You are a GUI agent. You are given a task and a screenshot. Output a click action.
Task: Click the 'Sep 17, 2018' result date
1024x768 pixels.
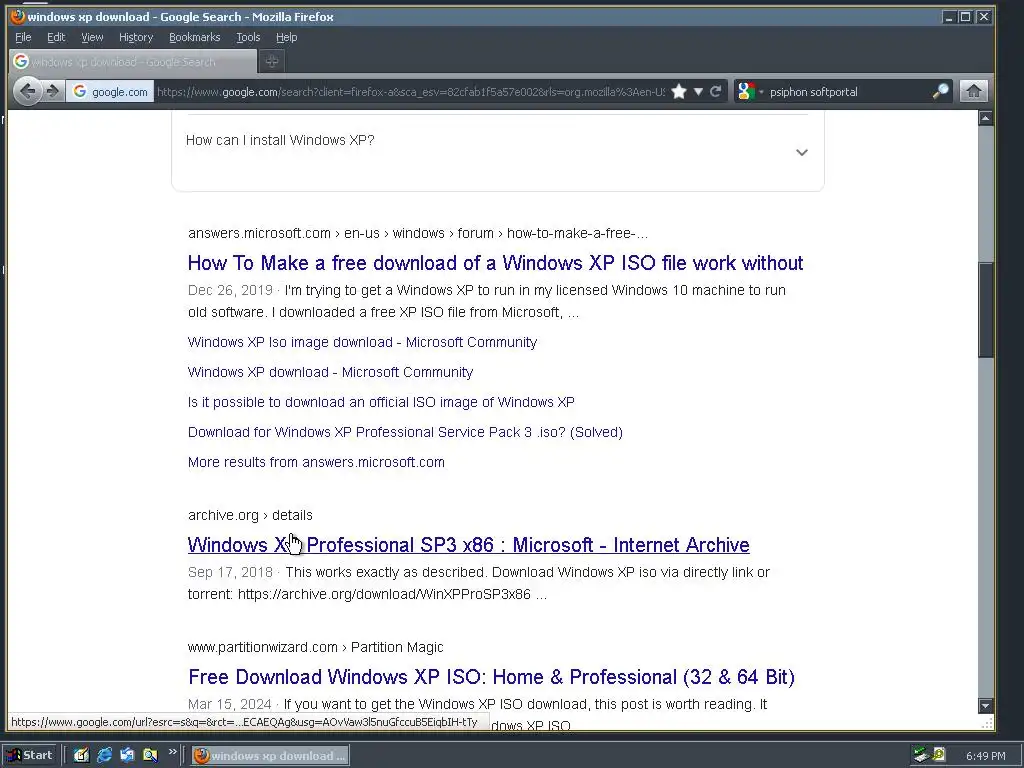pyautogui.click(x=230, y=572)
